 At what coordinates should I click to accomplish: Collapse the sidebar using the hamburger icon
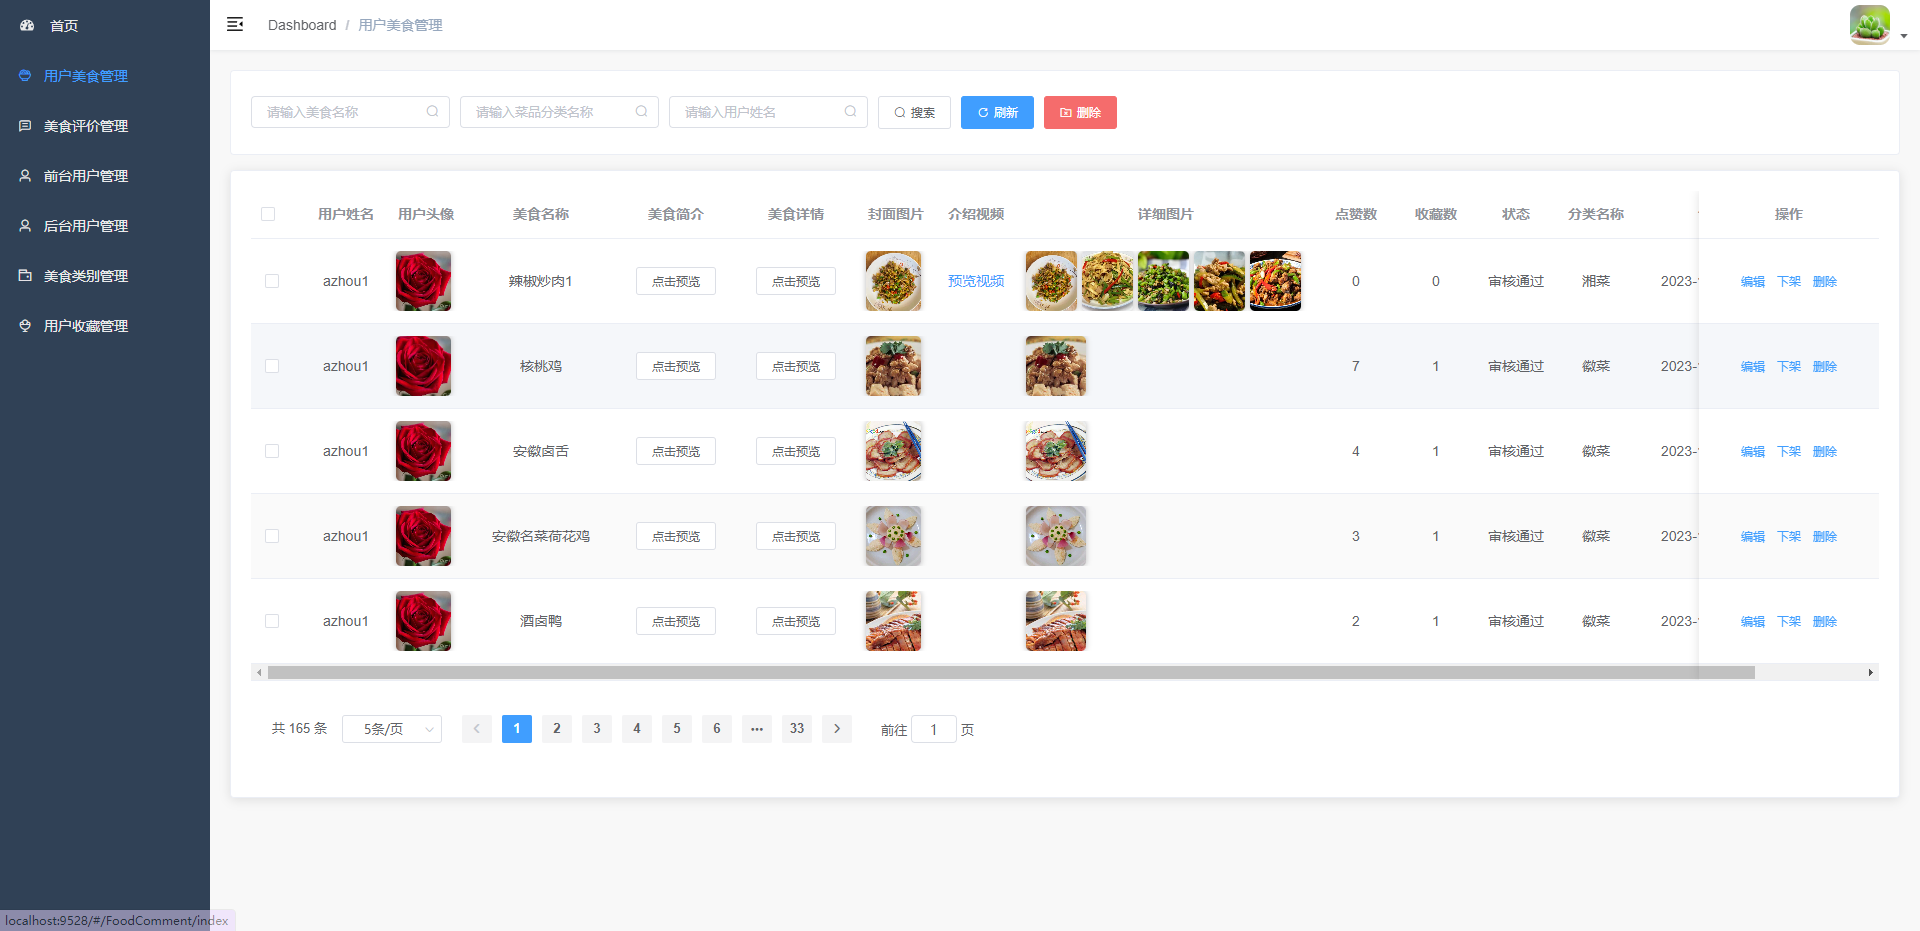coord(235,24)
